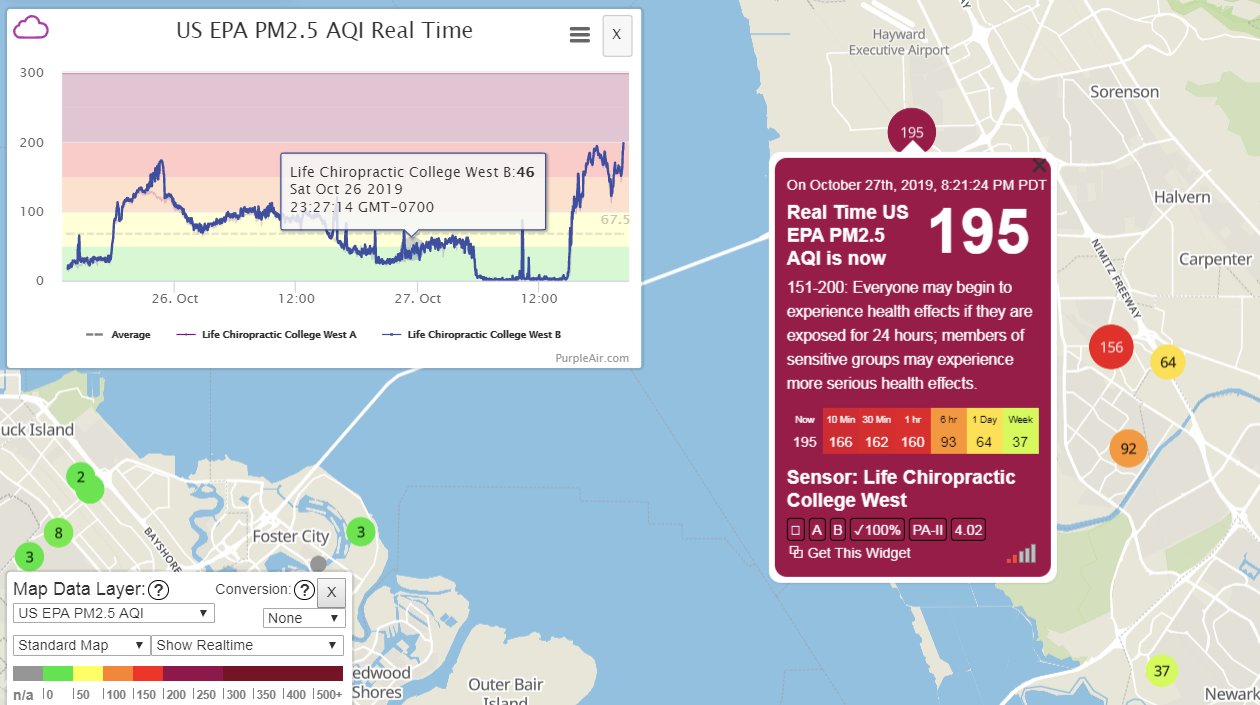Open the Standard Map dropdown
The height and width of the screenshot is (705, 1260).
(x=81, y=645)
